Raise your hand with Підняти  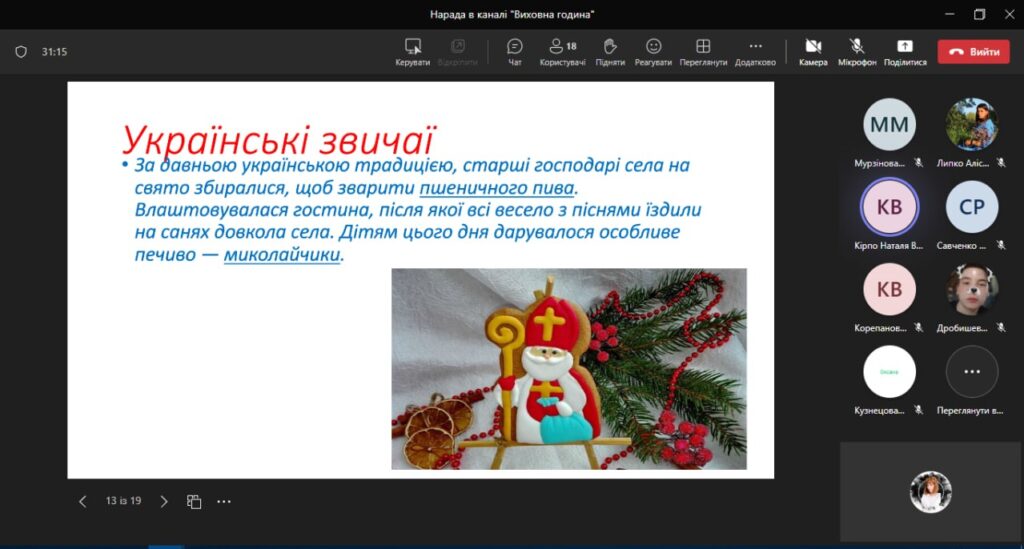[x=610, y=47]
